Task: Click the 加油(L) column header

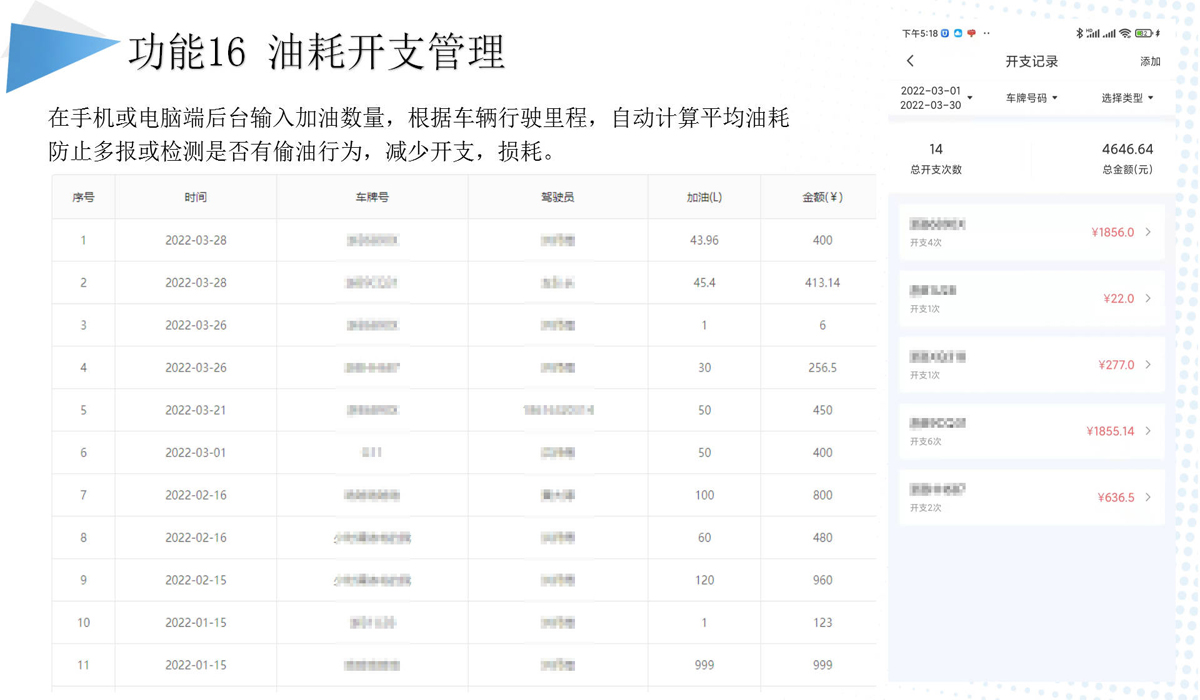Action: [704, 197]
